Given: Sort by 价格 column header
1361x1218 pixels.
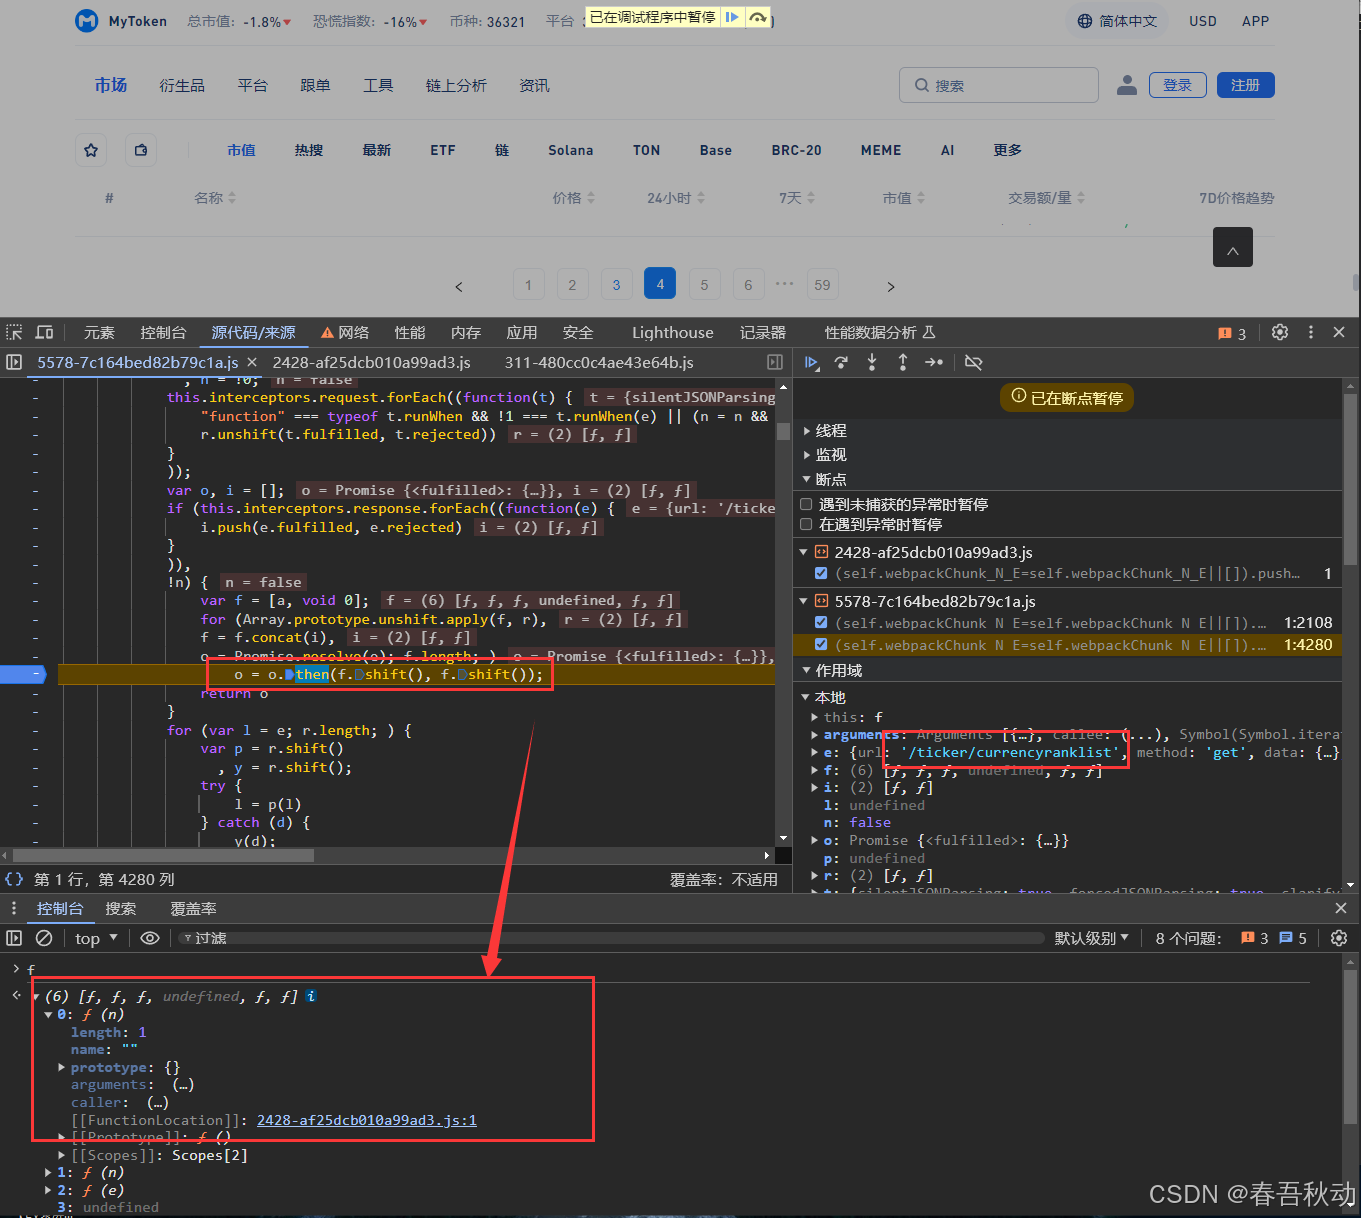Looking at the screenshot, I should (x=573, y=198).
